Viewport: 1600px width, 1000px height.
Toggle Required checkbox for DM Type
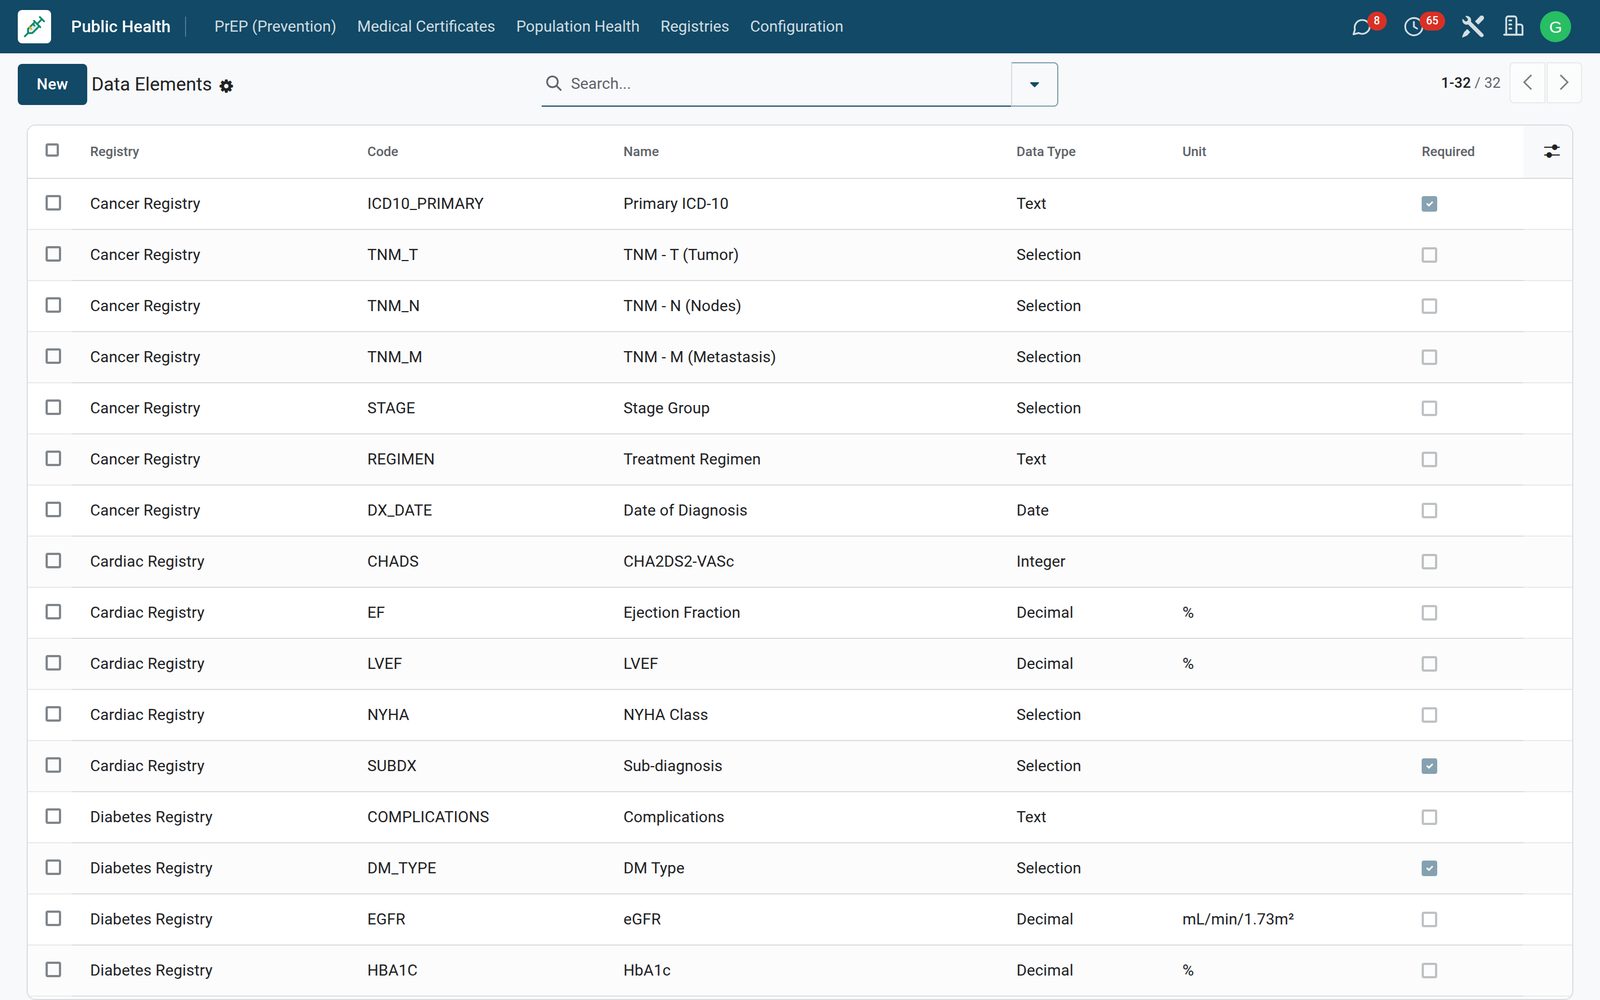[1429, 868]
